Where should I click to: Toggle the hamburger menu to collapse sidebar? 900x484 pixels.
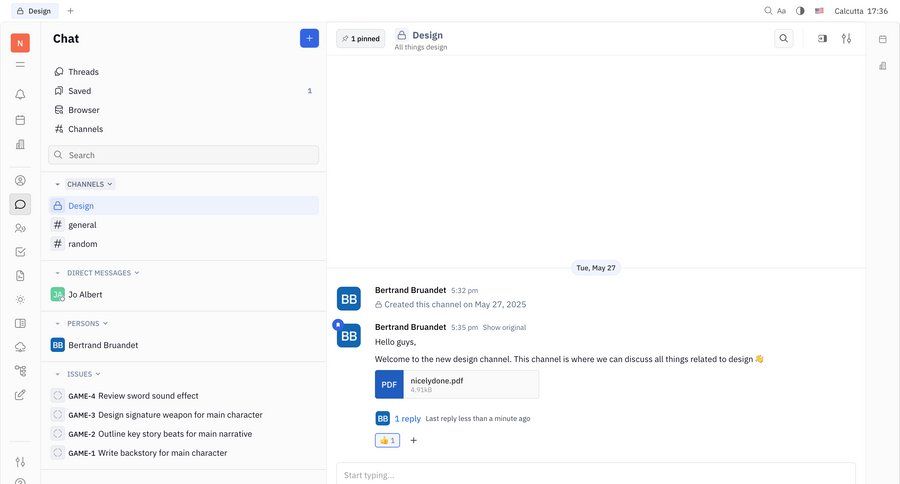point(20,65)
